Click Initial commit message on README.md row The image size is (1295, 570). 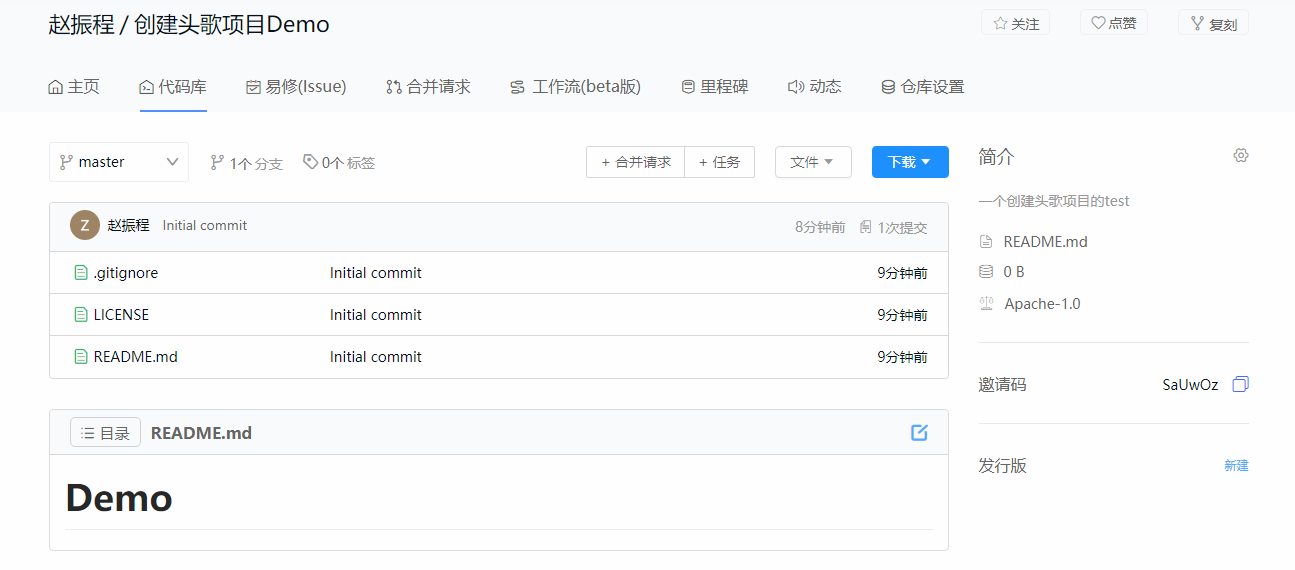pos(376,357)
